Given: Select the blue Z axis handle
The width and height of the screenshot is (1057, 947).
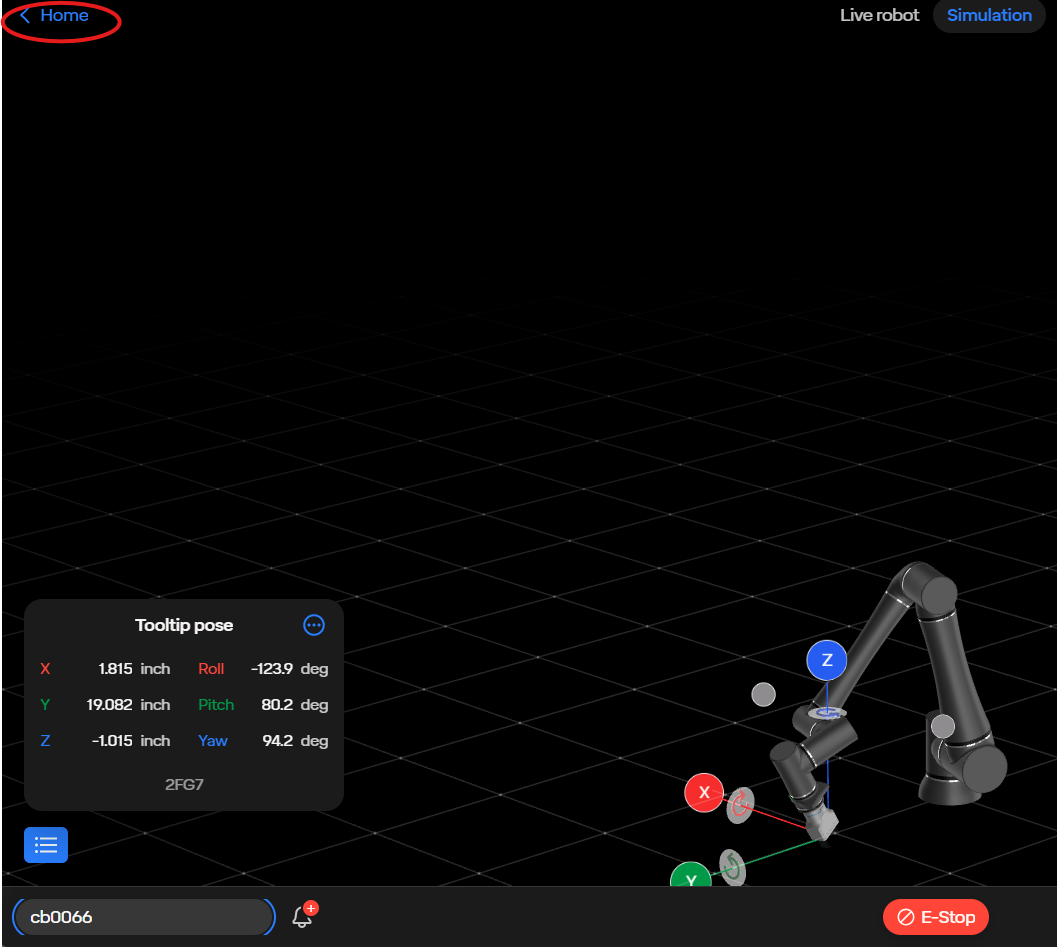Looking at the screenshot, I should [826, 660].
